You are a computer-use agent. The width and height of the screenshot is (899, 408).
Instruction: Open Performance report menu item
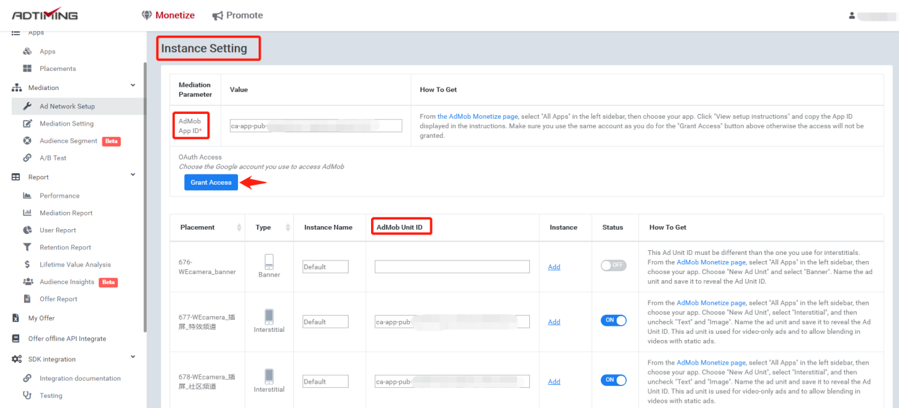(x=60, y=196)
